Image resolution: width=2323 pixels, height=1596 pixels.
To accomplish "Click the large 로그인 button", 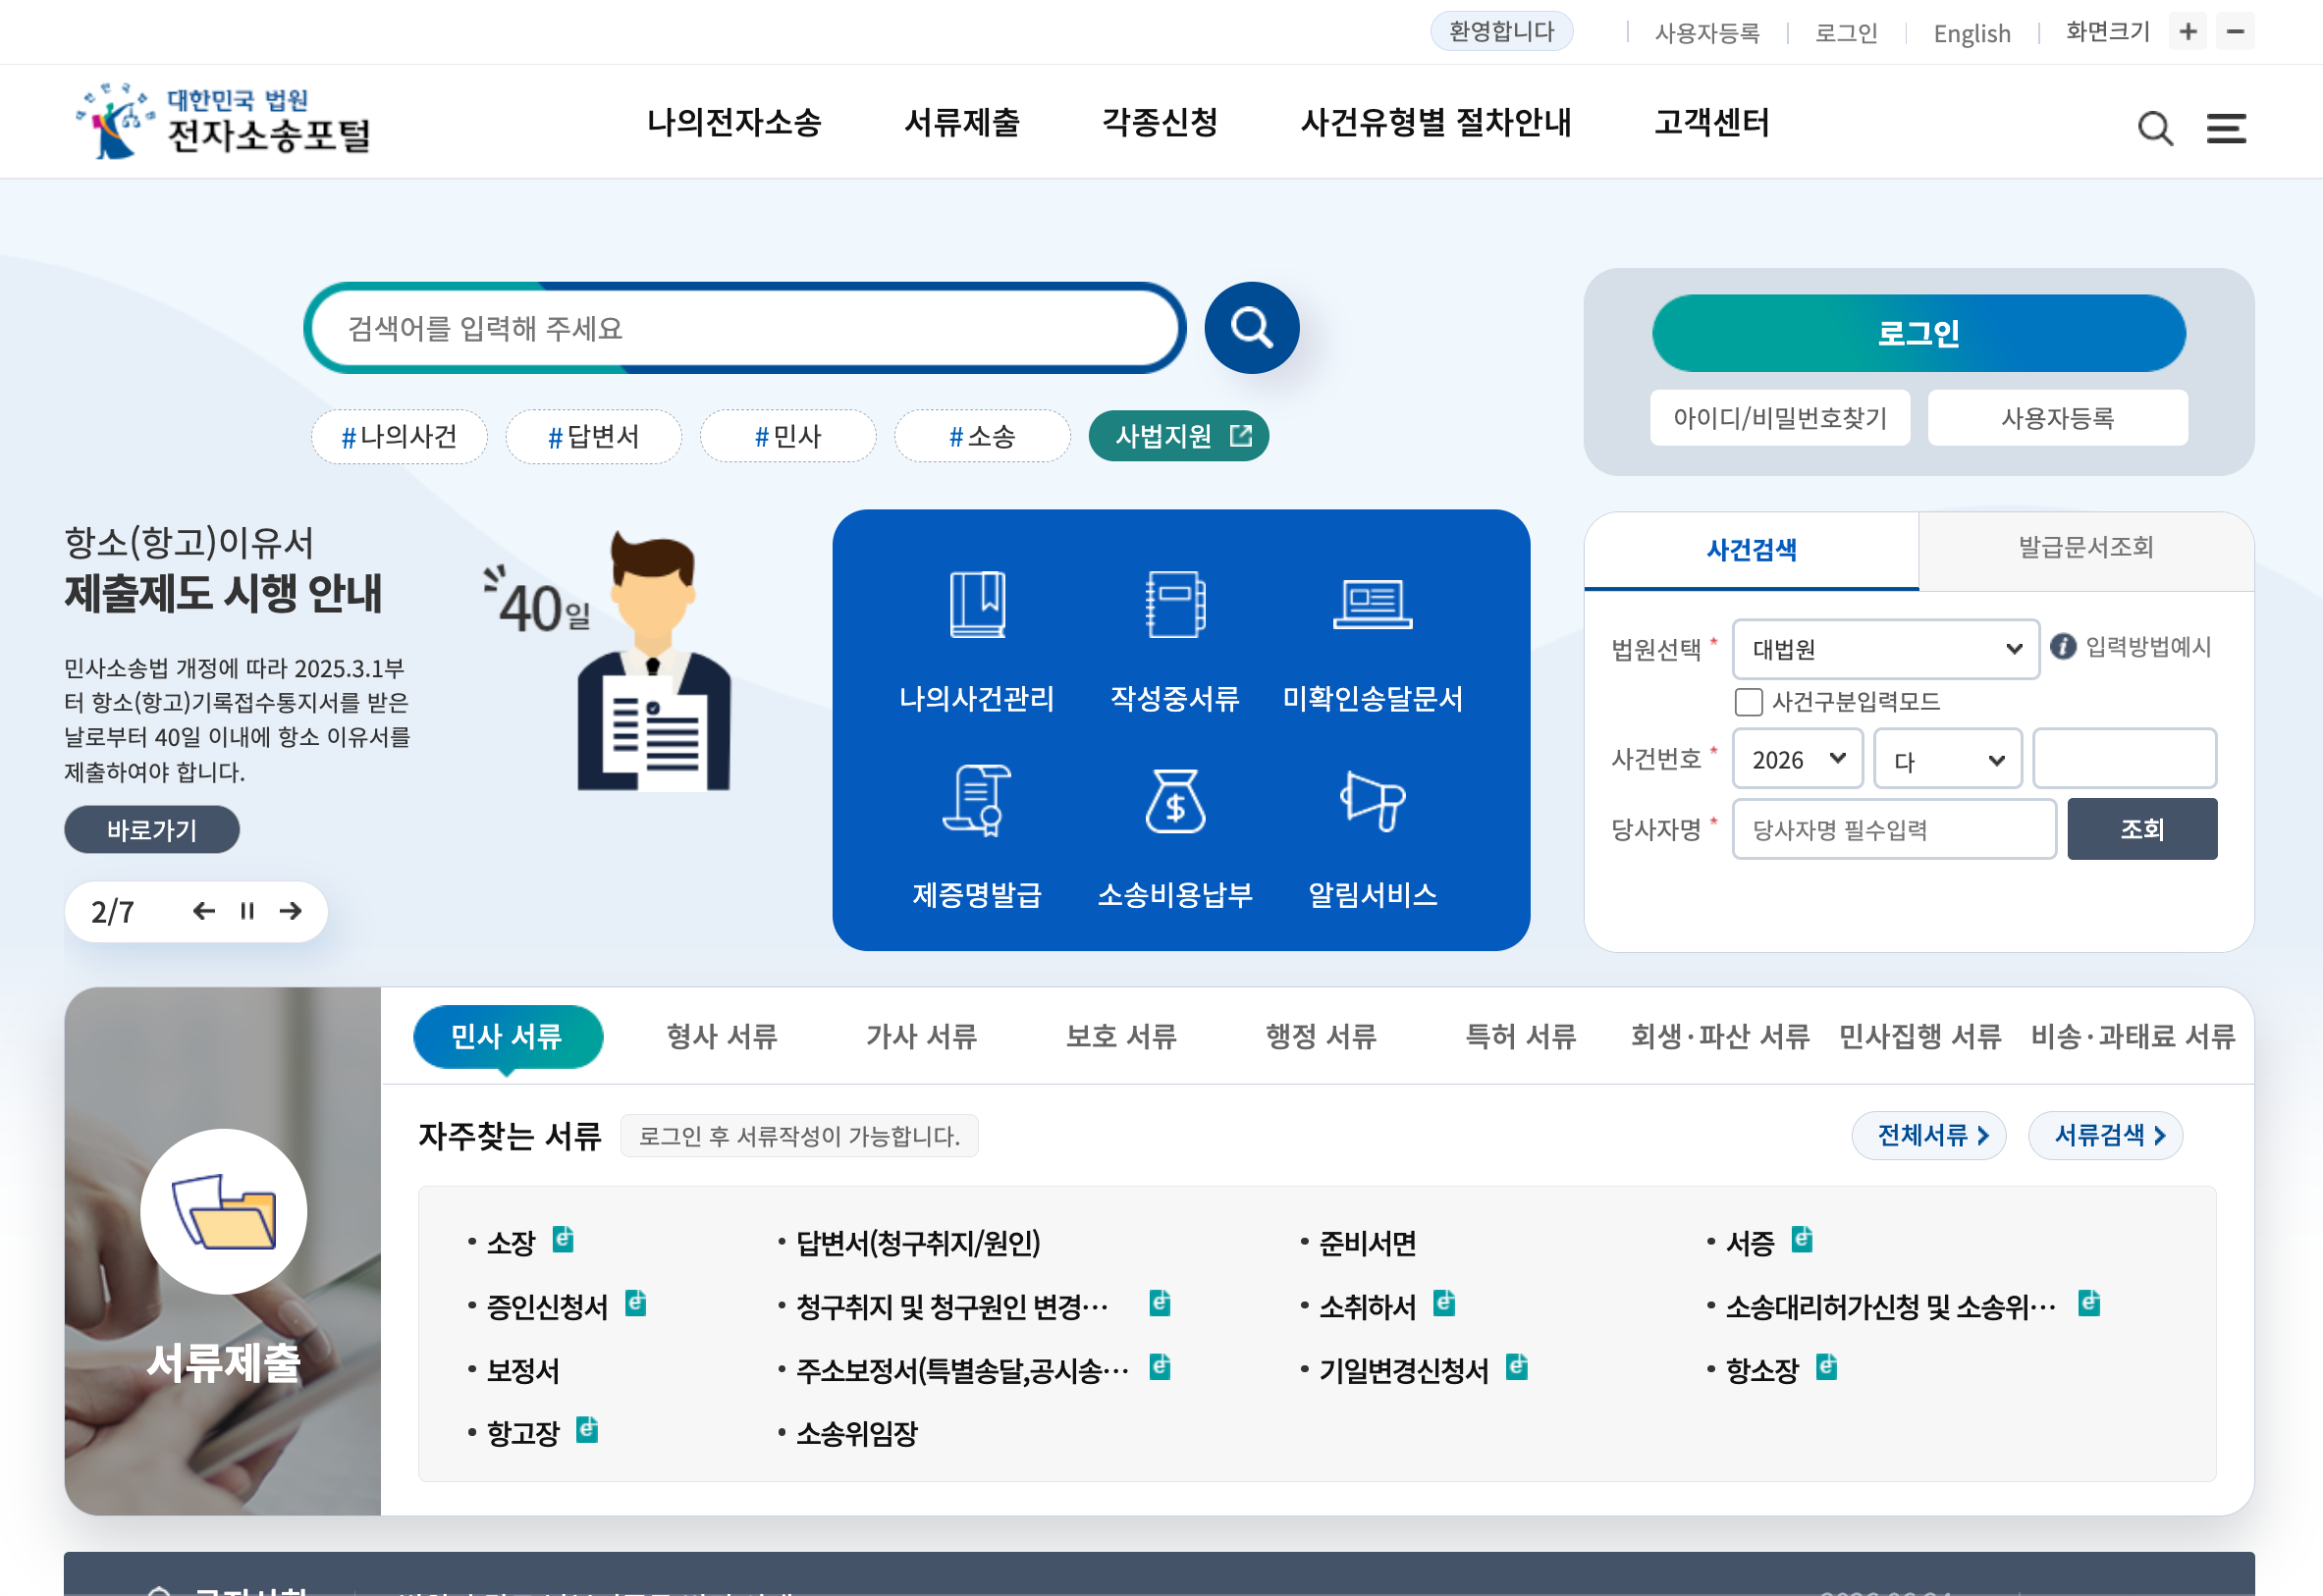I will pos(1918,333).
